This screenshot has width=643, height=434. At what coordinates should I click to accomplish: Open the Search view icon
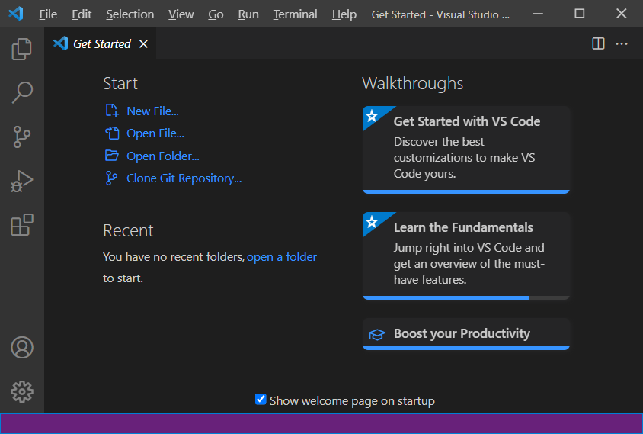tap(22, 93)
